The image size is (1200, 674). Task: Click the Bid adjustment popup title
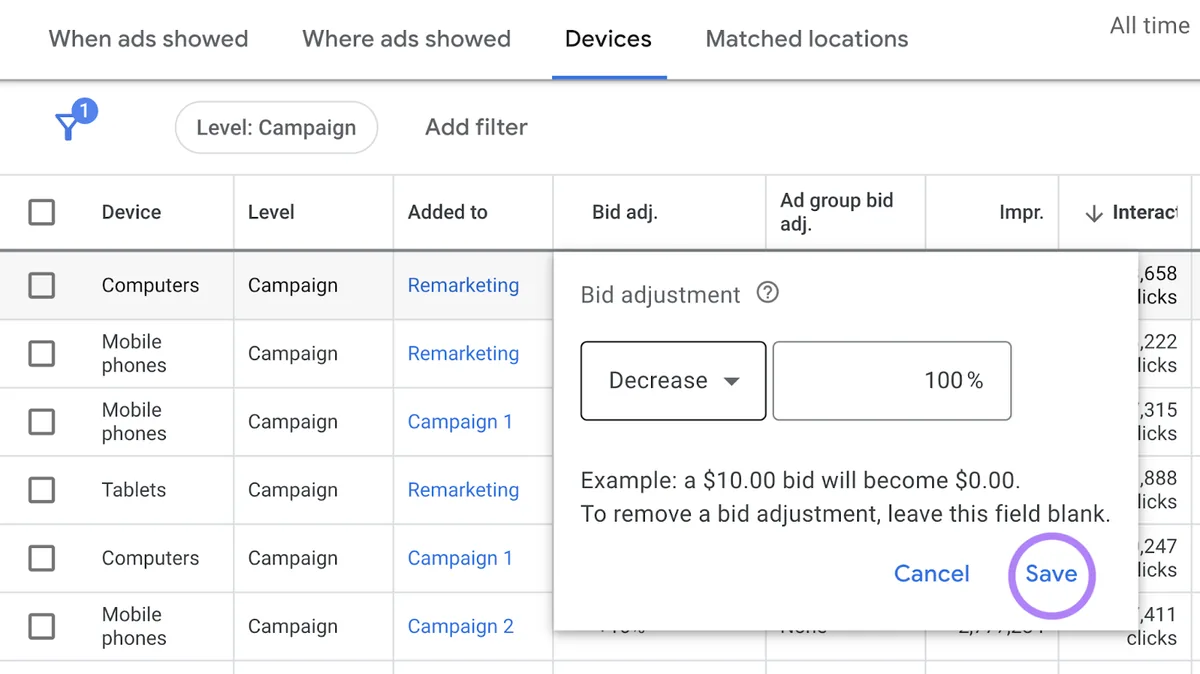point(660,295)
